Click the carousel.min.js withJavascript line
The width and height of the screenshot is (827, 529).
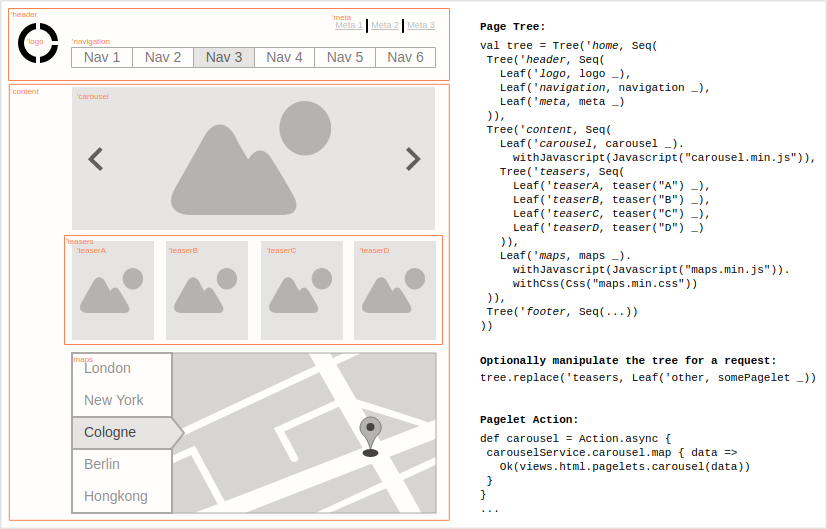coord(664,158)
